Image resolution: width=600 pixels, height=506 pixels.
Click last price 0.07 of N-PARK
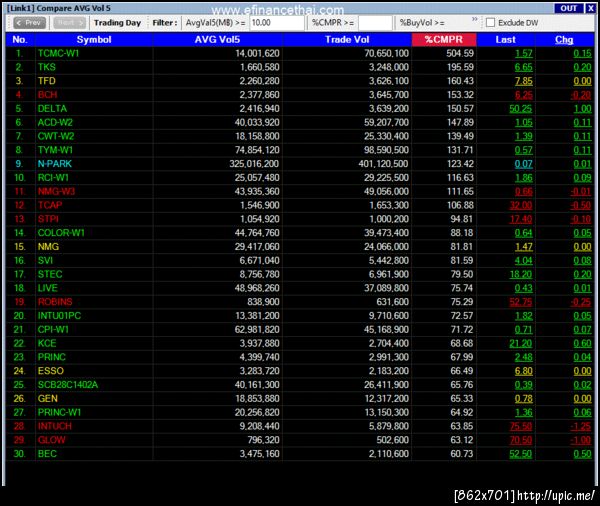pyautogui.click(x=523, y=164)
